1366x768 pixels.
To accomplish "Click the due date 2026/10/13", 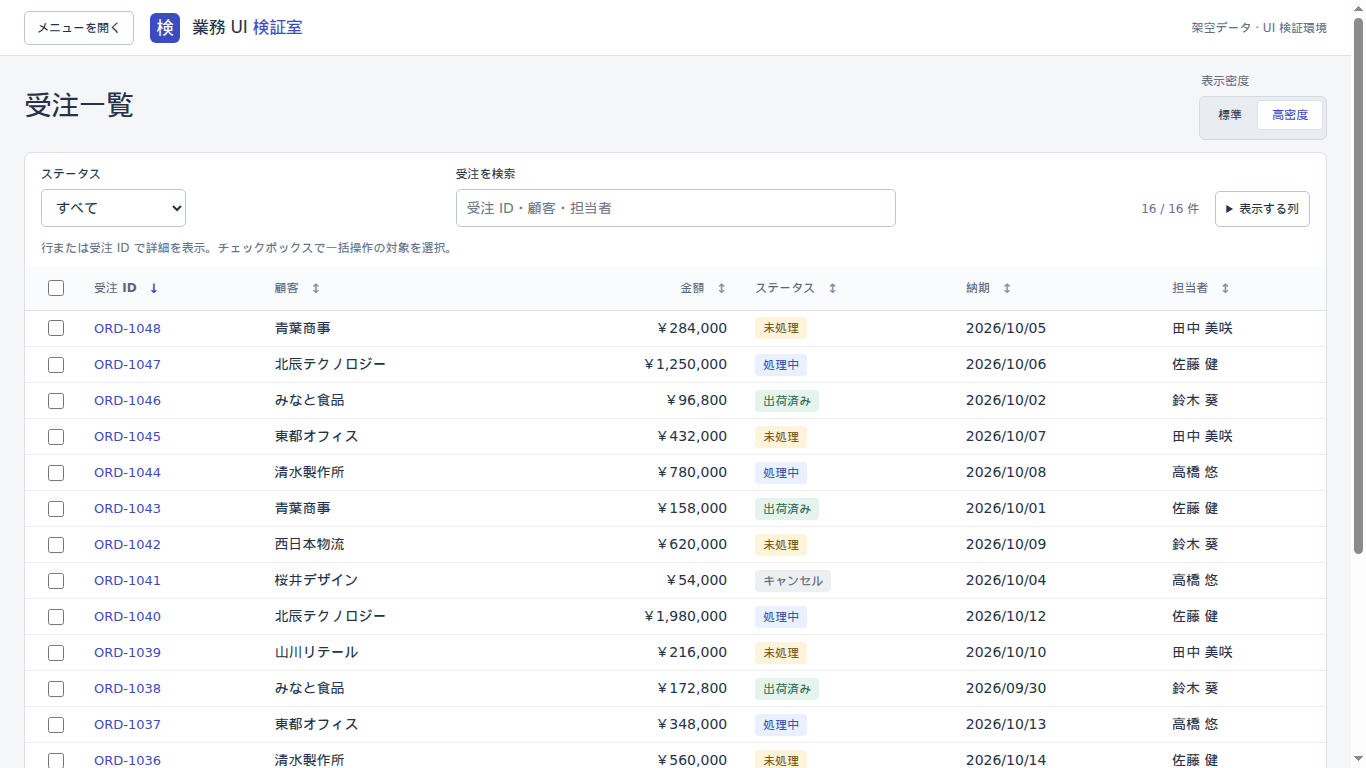I will pos(1006,724).
